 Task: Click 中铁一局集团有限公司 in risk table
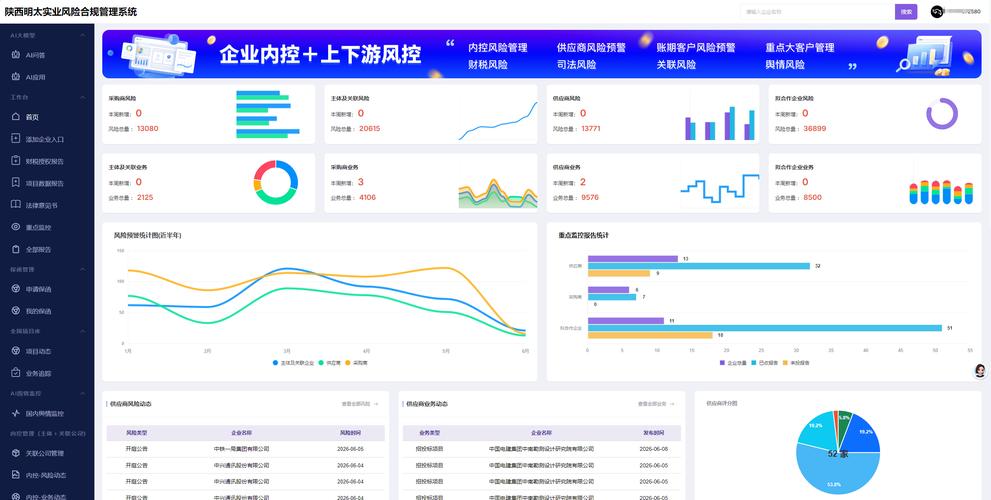tap(241, 449)
